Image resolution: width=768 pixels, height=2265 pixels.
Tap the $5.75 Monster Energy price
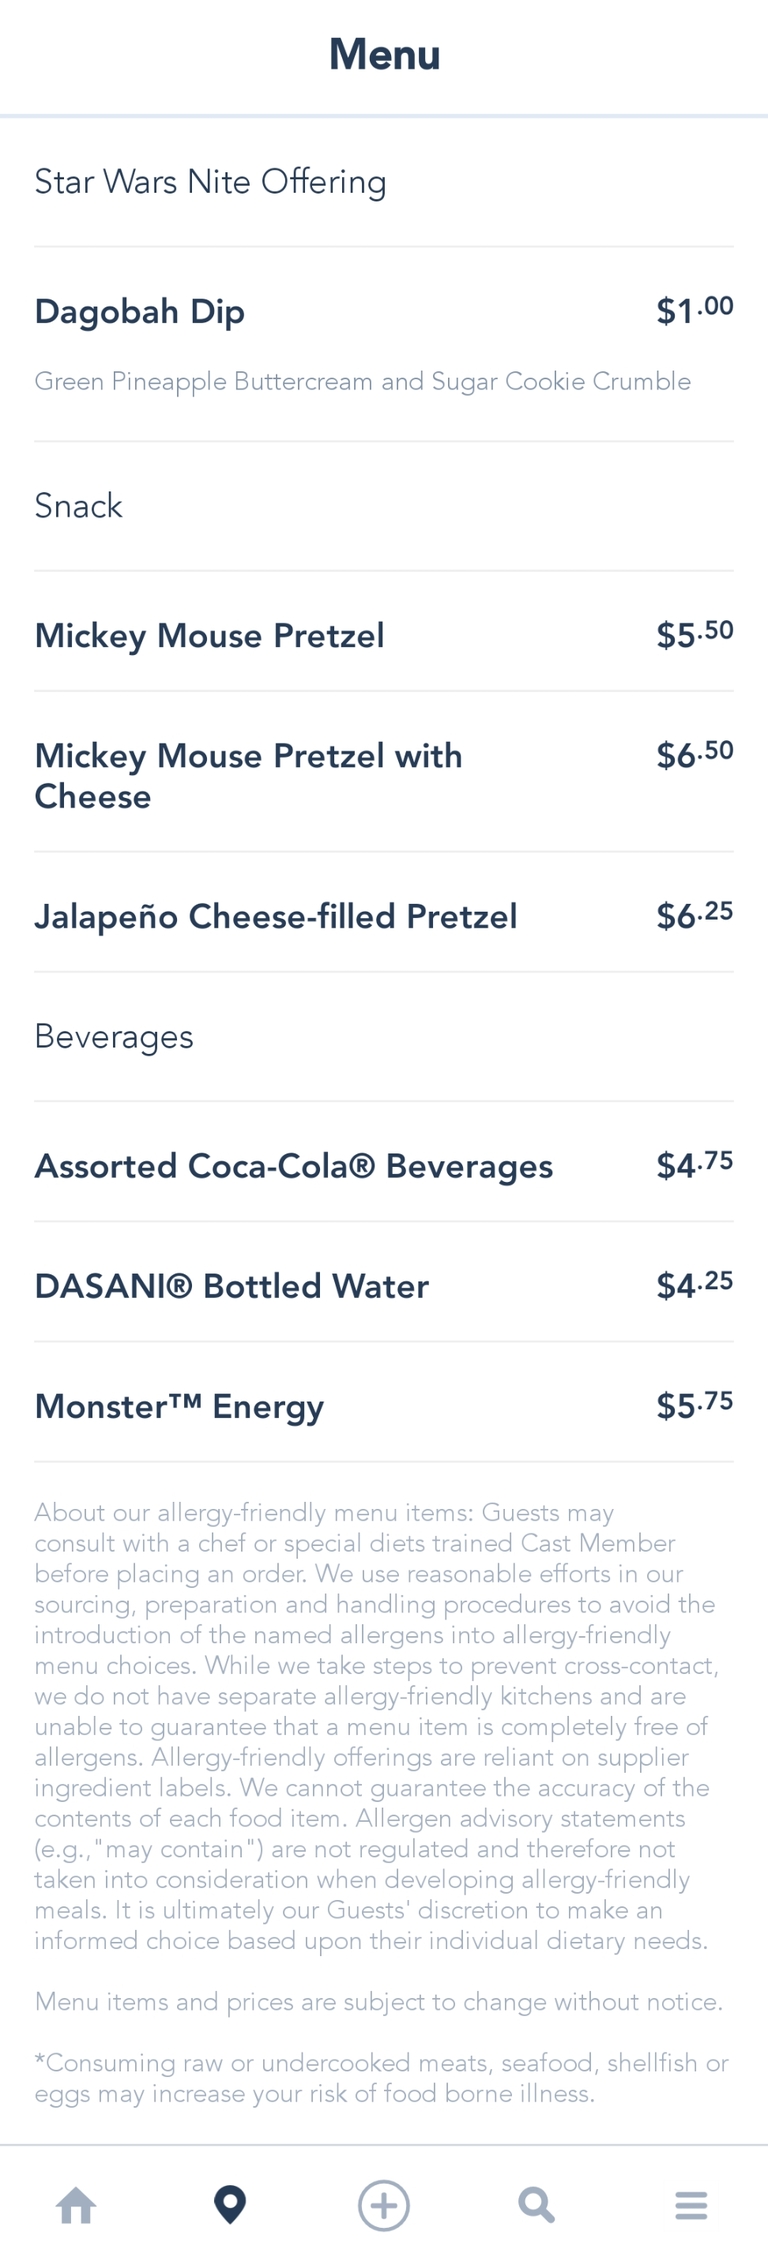click(x=694, y=1405)
